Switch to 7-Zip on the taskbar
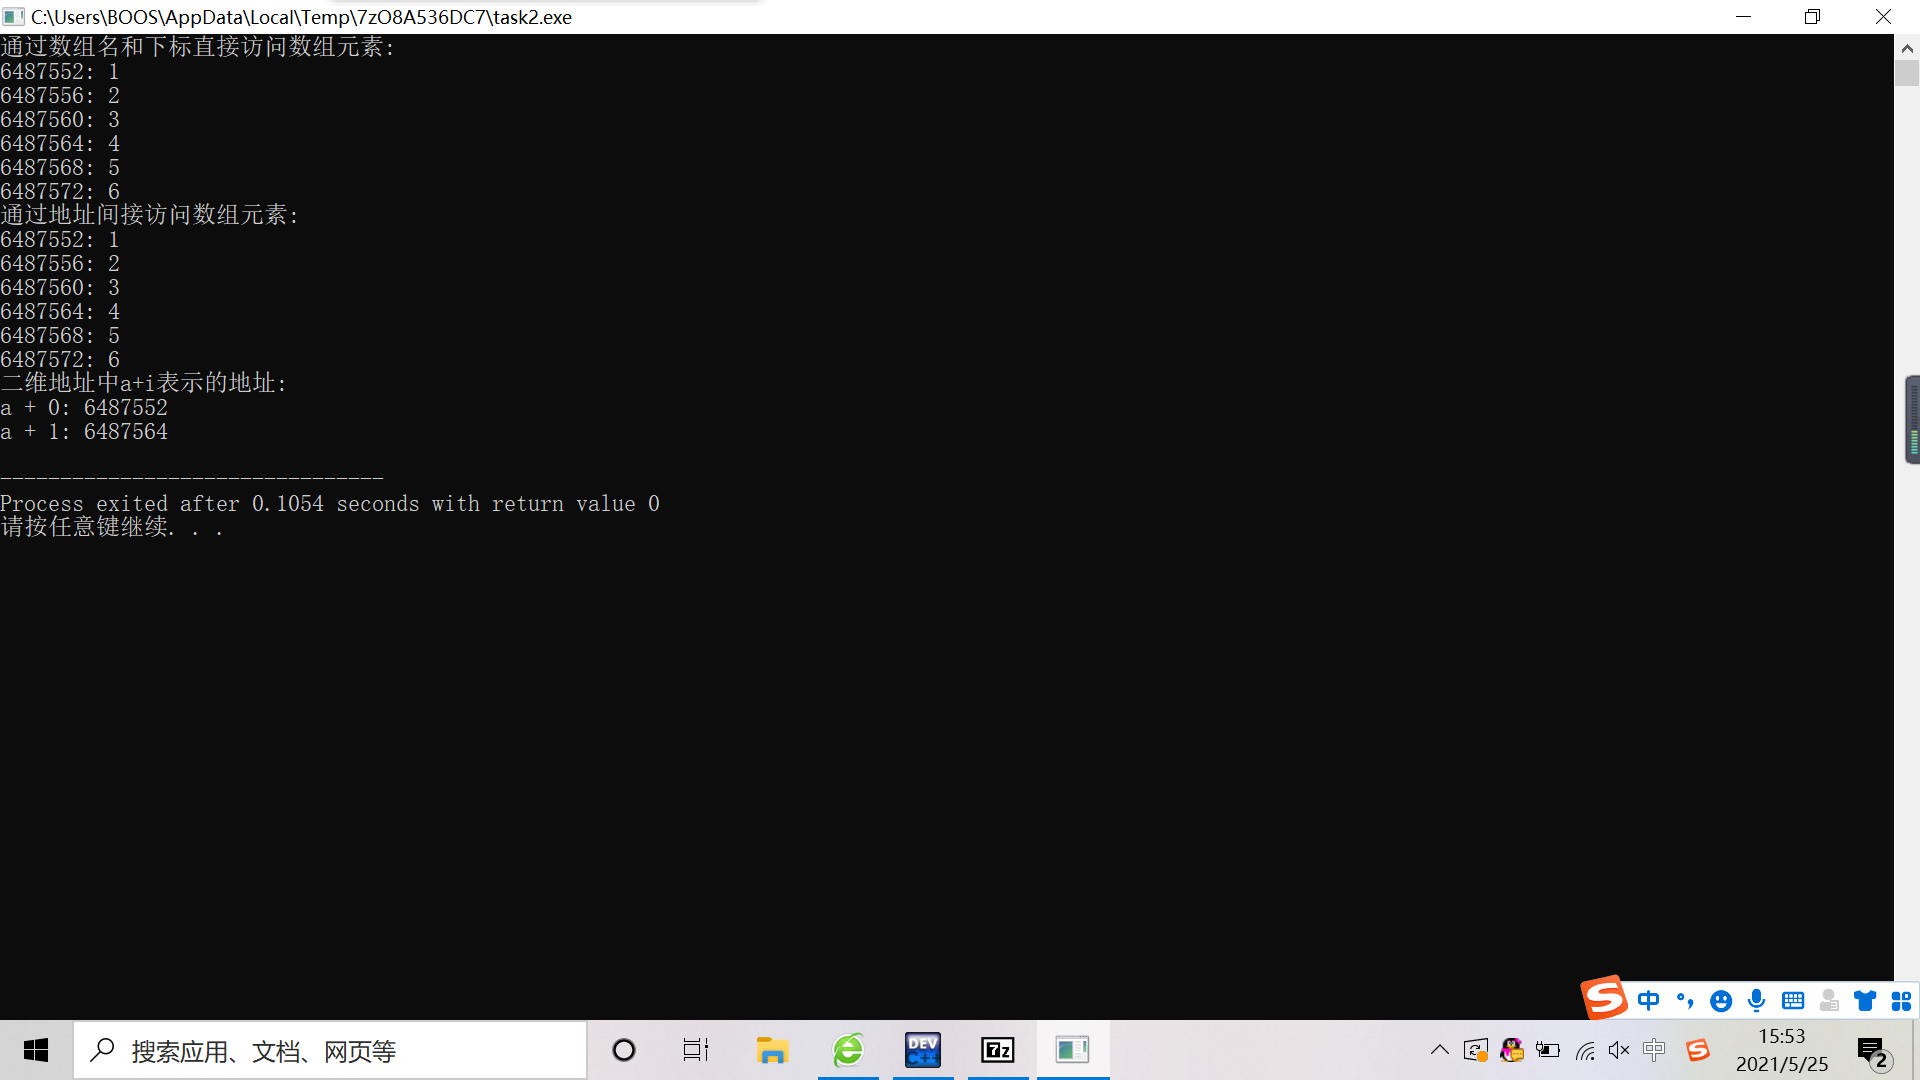This screenshot has width=1920, height=1080. [997, 1050]
